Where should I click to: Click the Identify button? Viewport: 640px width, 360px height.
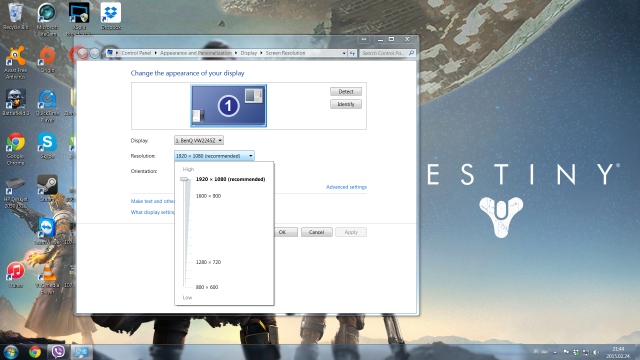tap(346, 104)
